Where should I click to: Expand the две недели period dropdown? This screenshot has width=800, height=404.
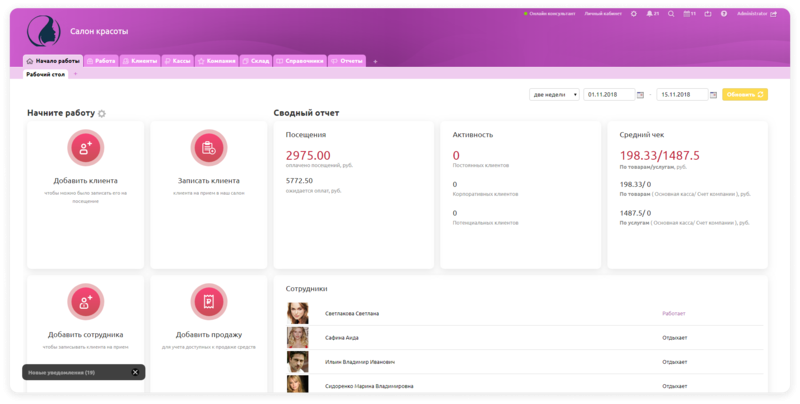[x=554, y=94]
